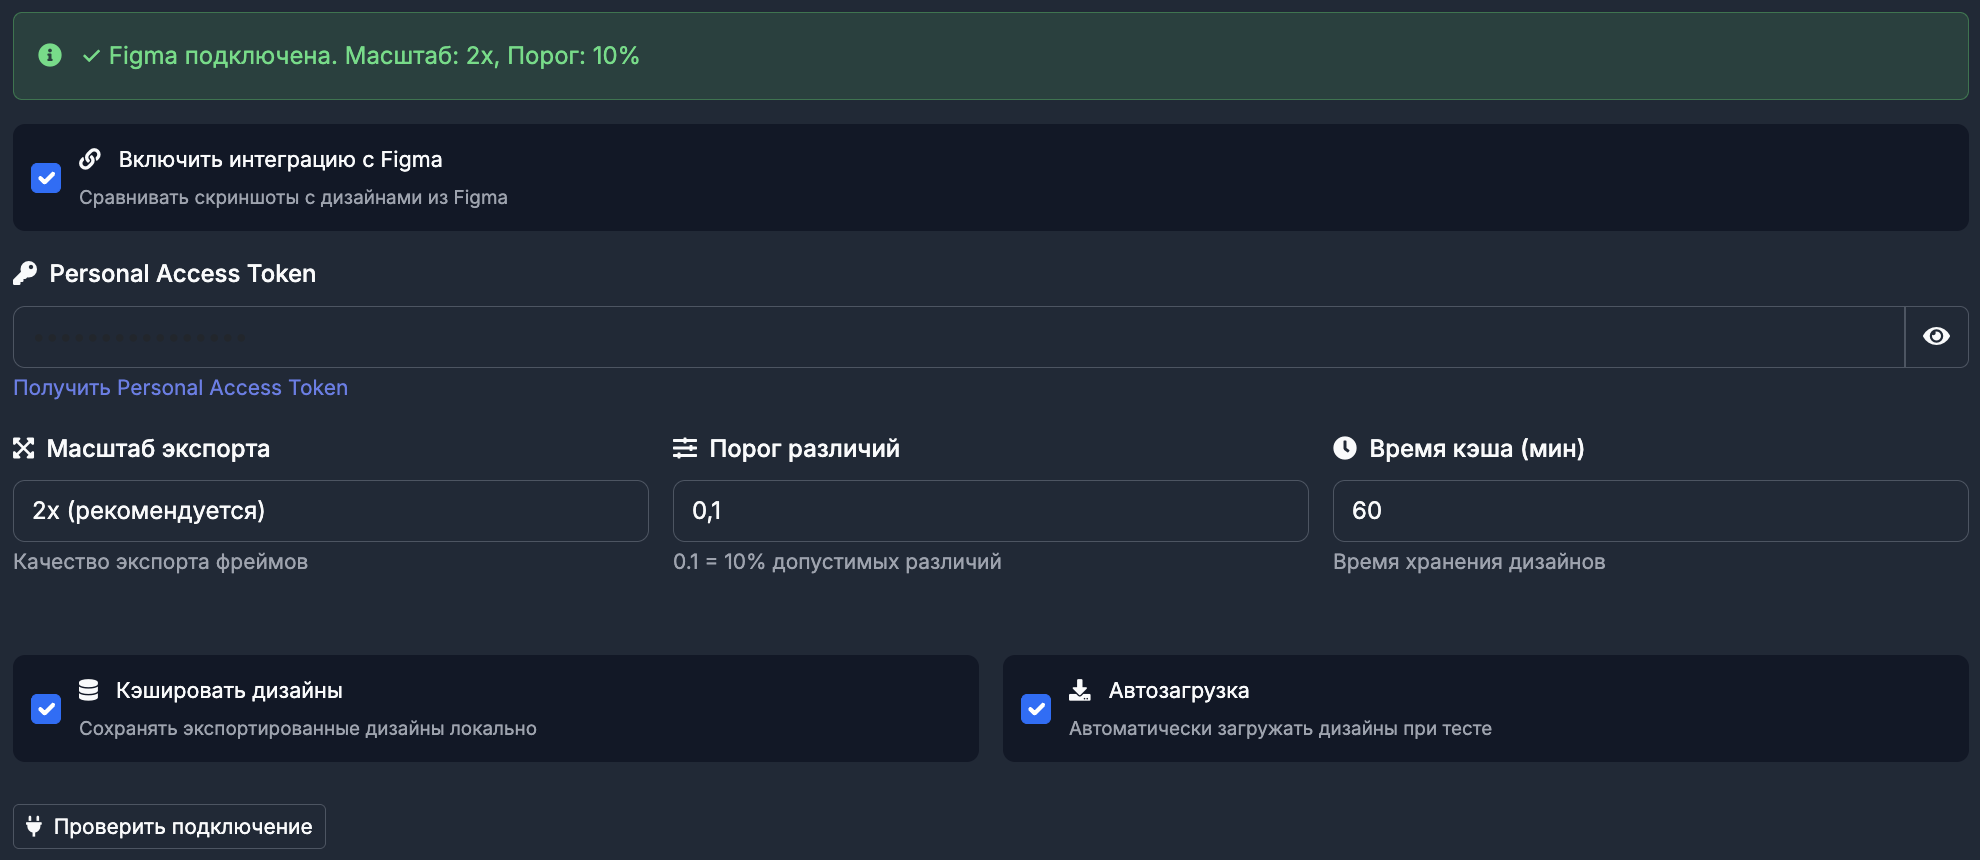Image resolution: width=1980 pixels, height=860 pixels.
Task: Open the Получить Personal Access Token link
Action: coord(181,388)
